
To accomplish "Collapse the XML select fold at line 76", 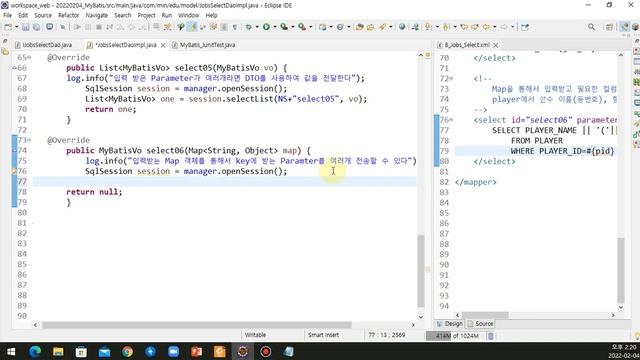I will 451,120.
